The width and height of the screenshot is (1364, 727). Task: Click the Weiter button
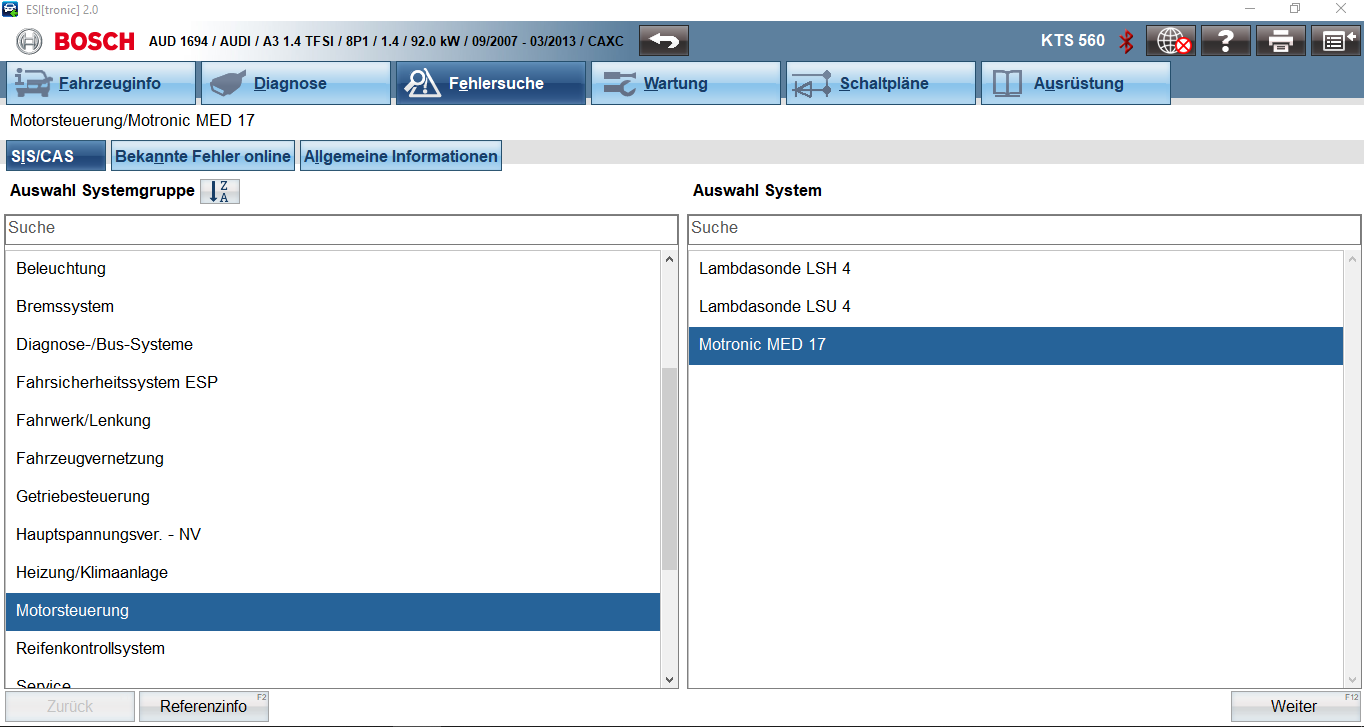(1294, 706)
